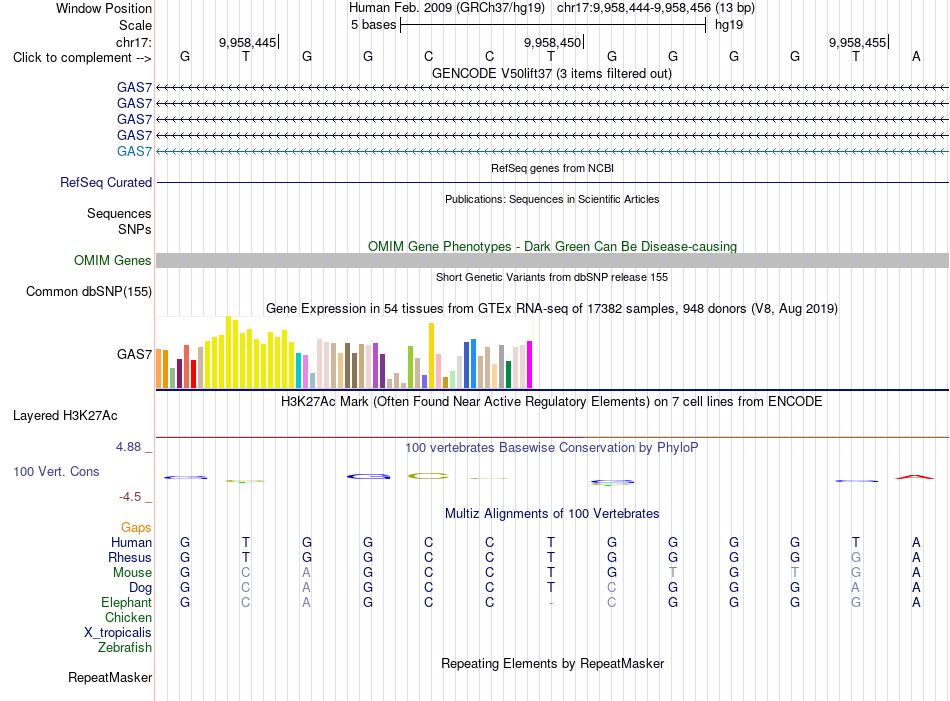Viewport: 950px width, 701px height.
Task: Click the cyan bar in GTEx expression chart
Action: point(298,371)
